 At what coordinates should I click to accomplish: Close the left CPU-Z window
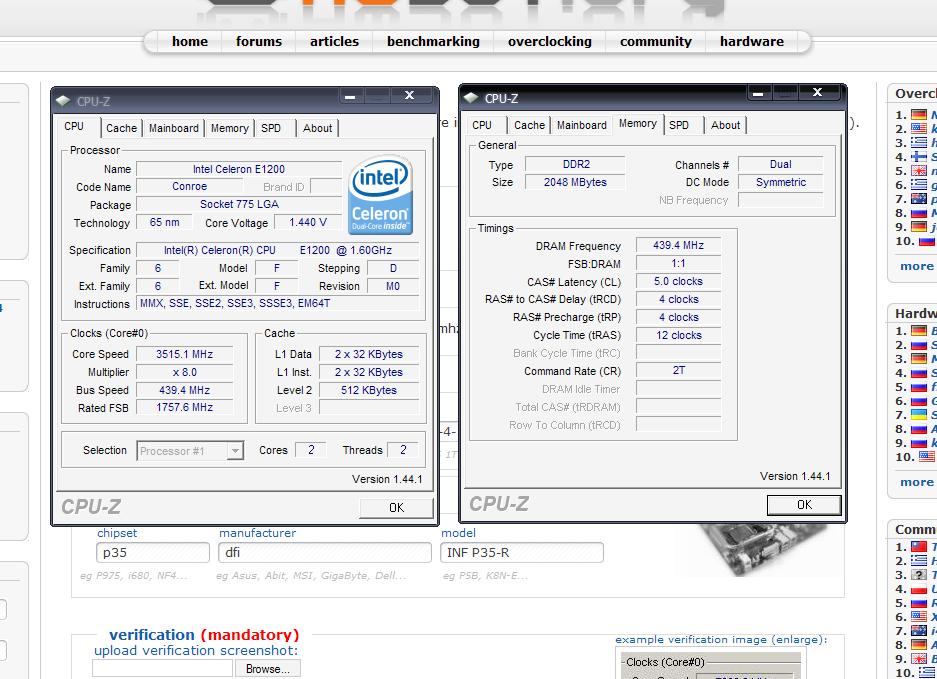coord(409,96)
